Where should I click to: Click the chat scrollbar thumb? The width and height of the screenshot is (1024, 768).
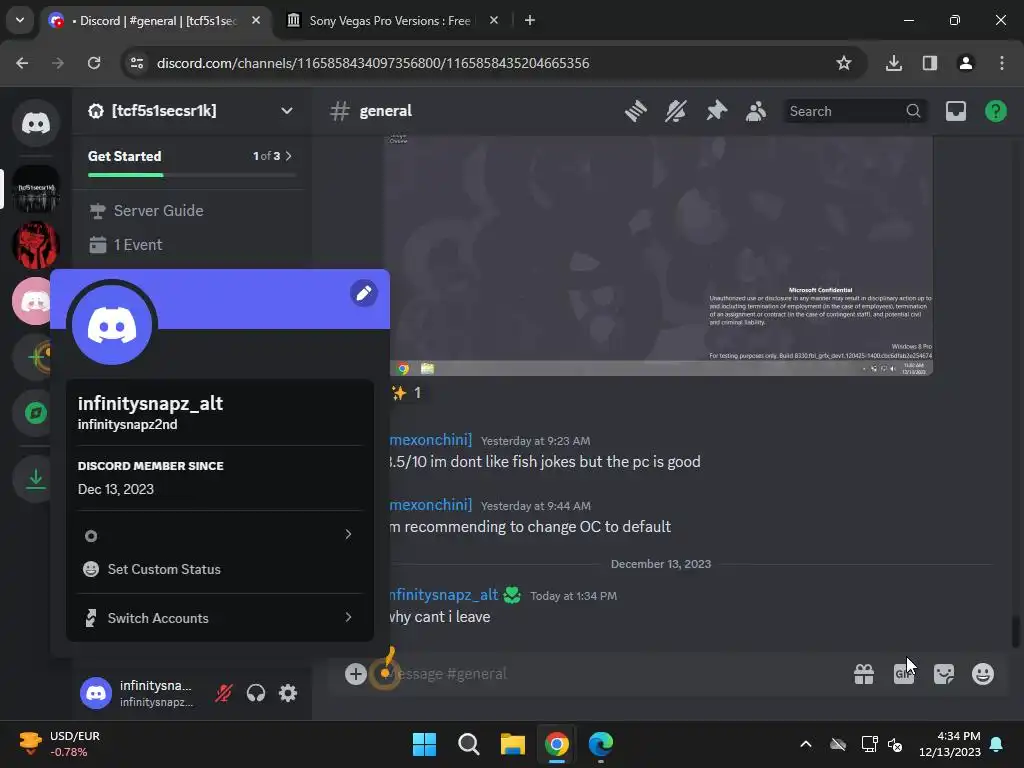1016,632
